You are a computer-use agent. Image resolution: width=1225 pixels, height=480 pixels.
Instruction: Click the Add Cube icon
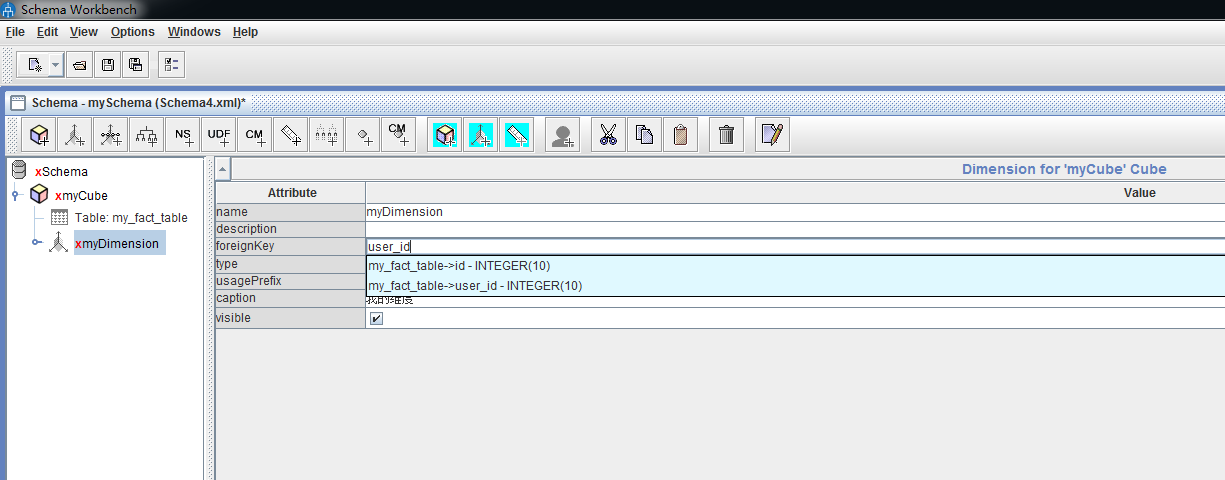[x=39, y=134]
